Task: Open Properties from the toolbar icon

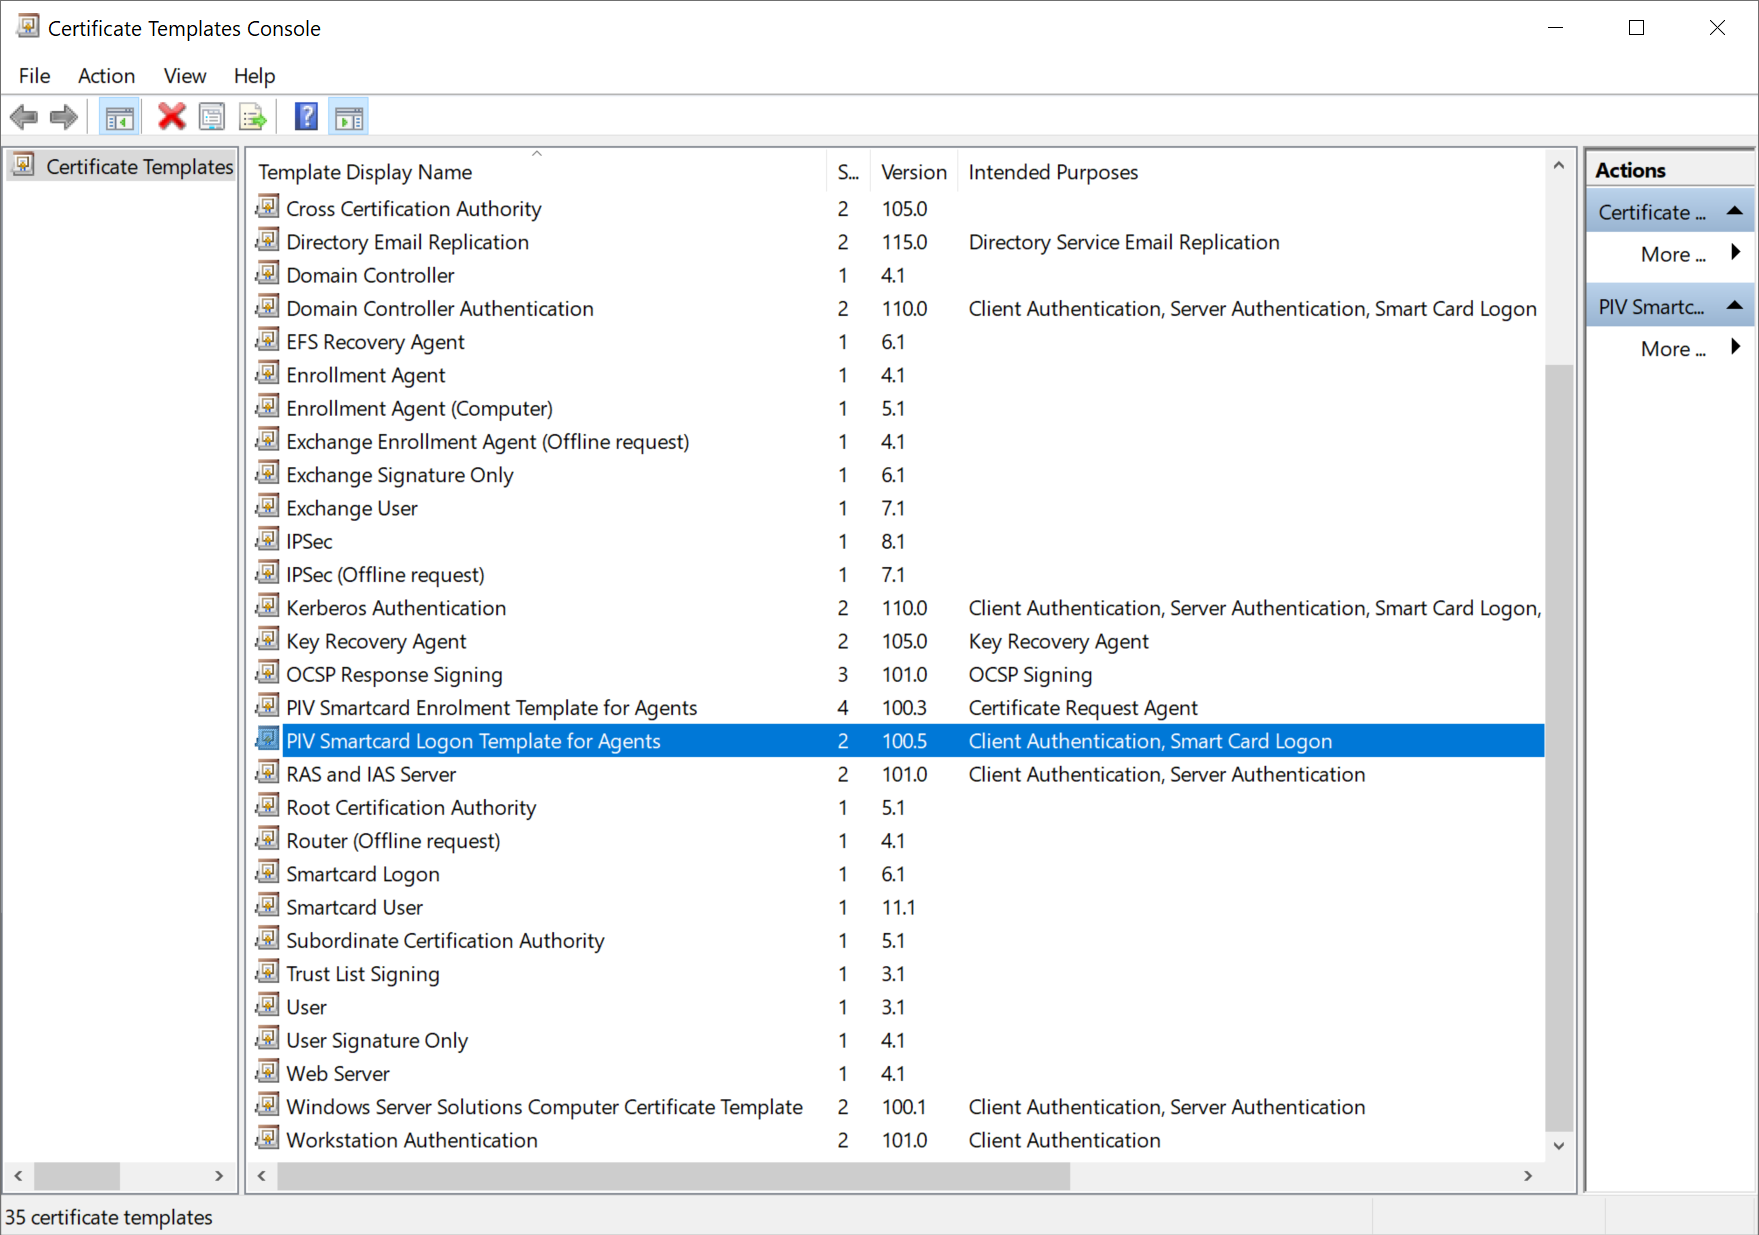Action: point(212,117)
